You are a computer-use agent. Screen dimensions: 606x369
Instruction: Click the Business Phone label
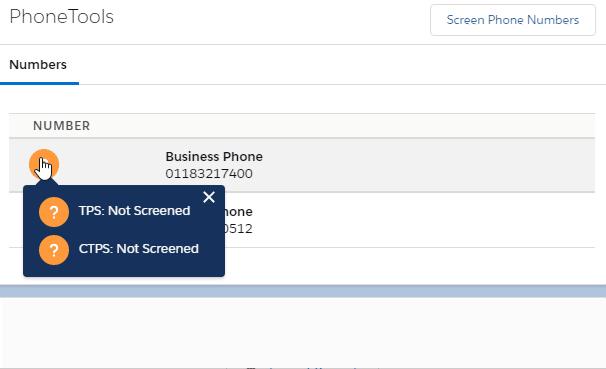point(214,156)
